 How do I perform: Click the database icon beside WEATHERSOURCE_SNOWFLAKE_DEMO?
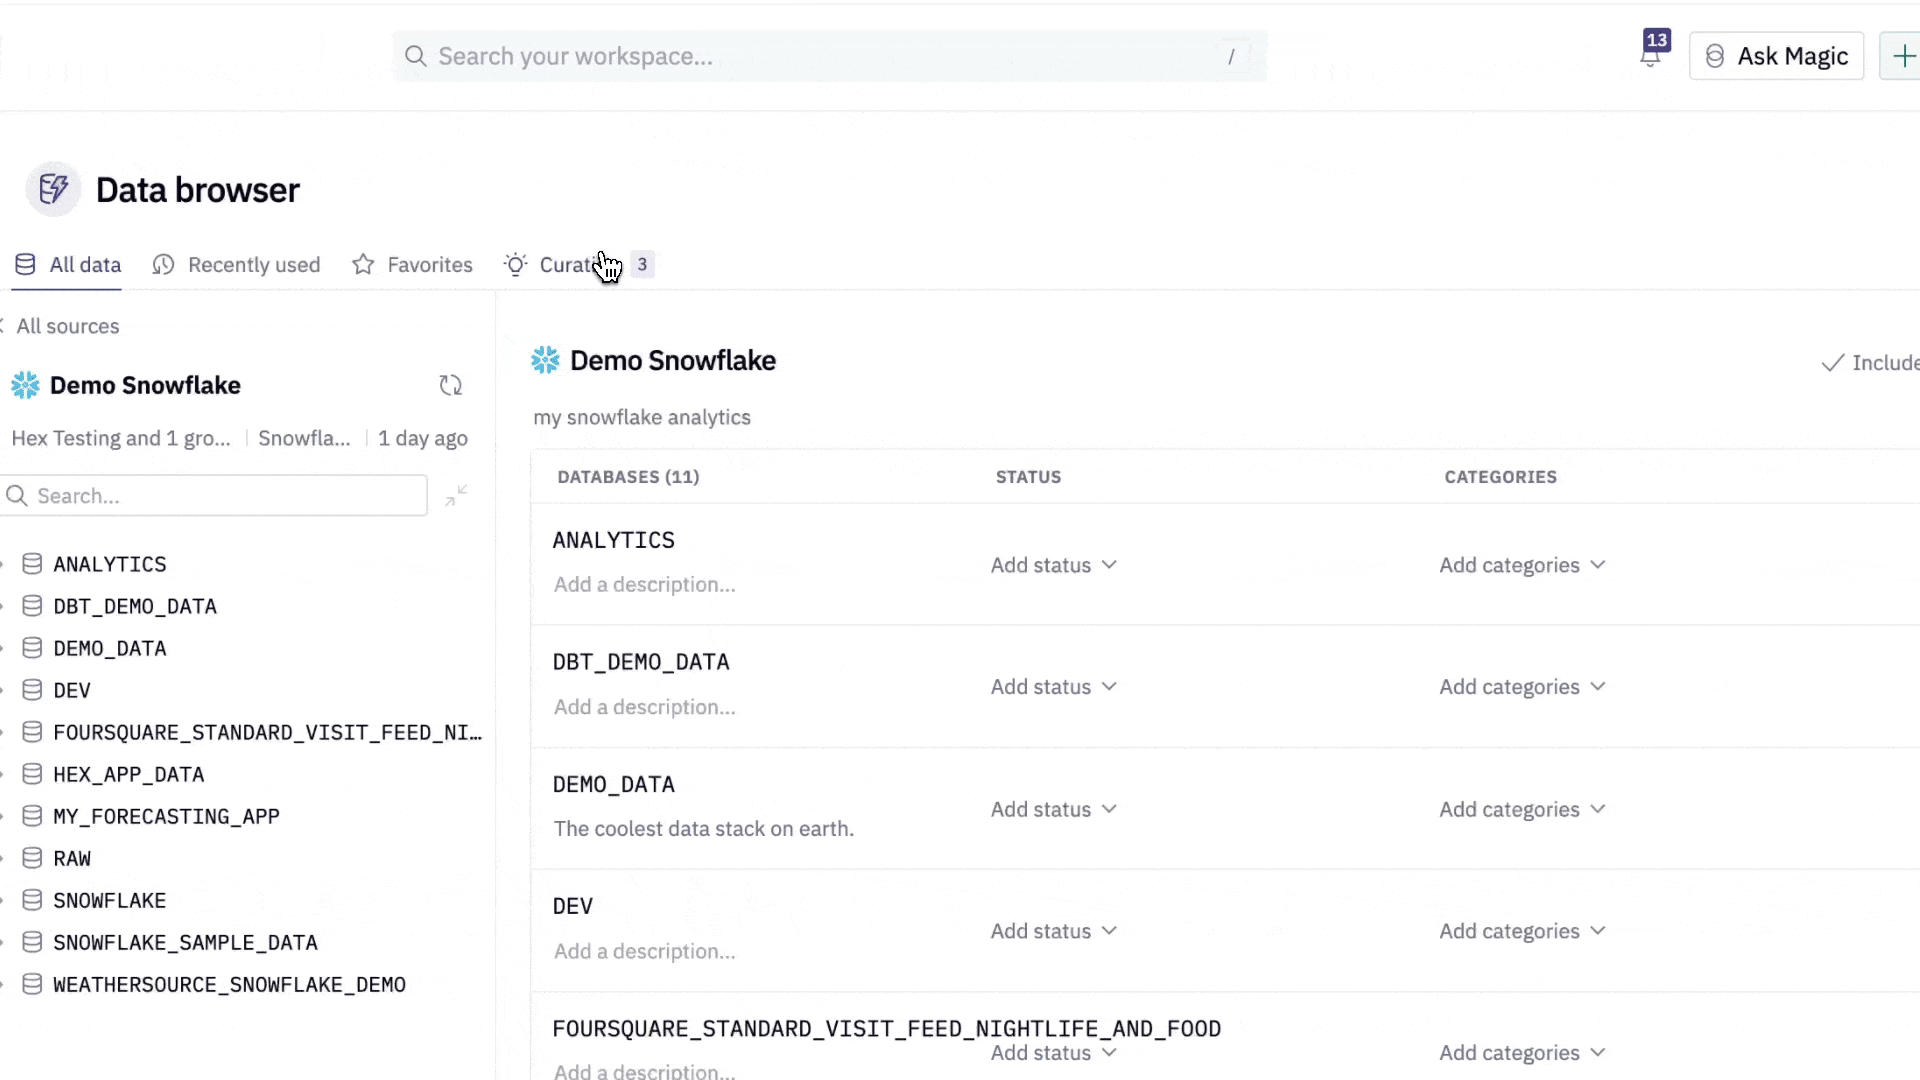coord(32,984)
